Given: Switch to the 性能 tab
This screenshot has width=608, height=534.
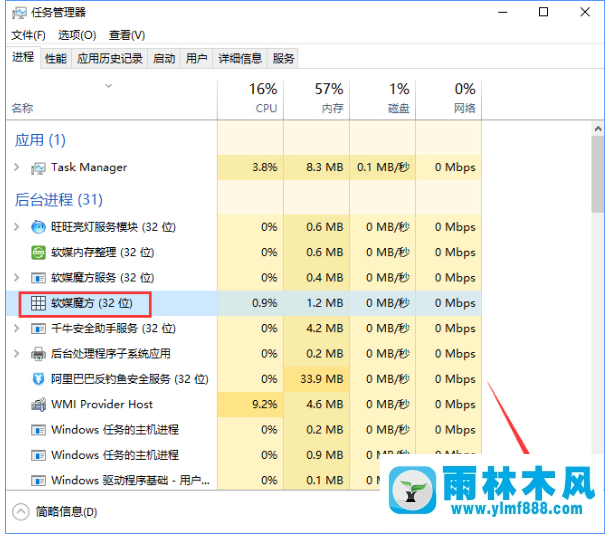Looking at the screenshot, I should click(x=56, y=59).
